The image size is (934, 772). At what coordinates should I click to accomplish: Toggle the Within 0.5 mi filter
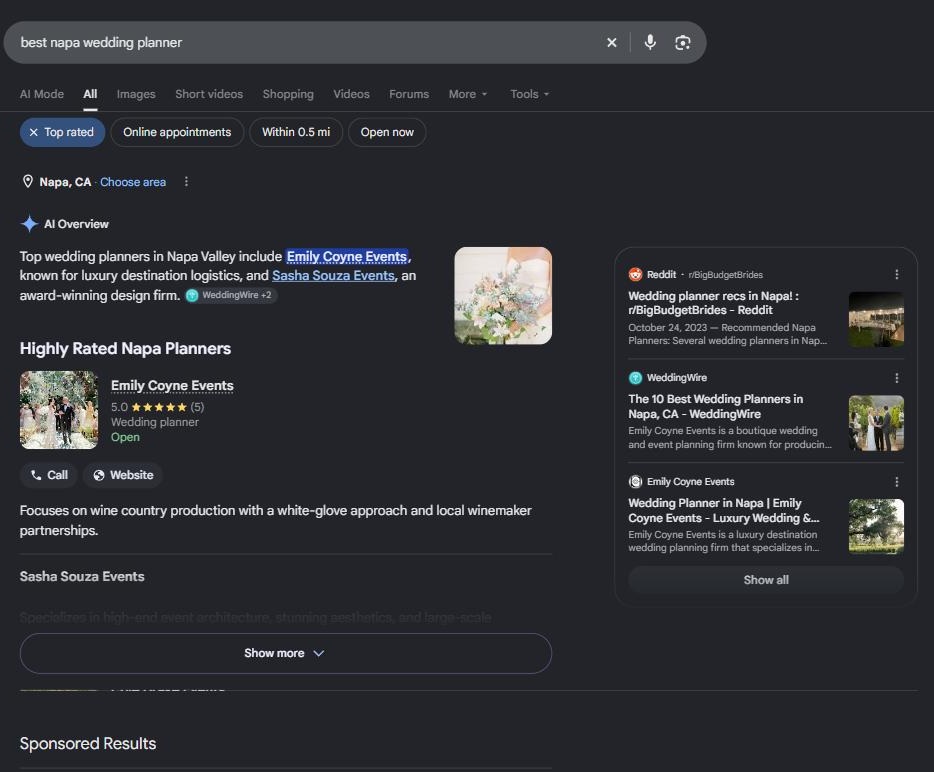pyautogui.click(x=296, y=132)
